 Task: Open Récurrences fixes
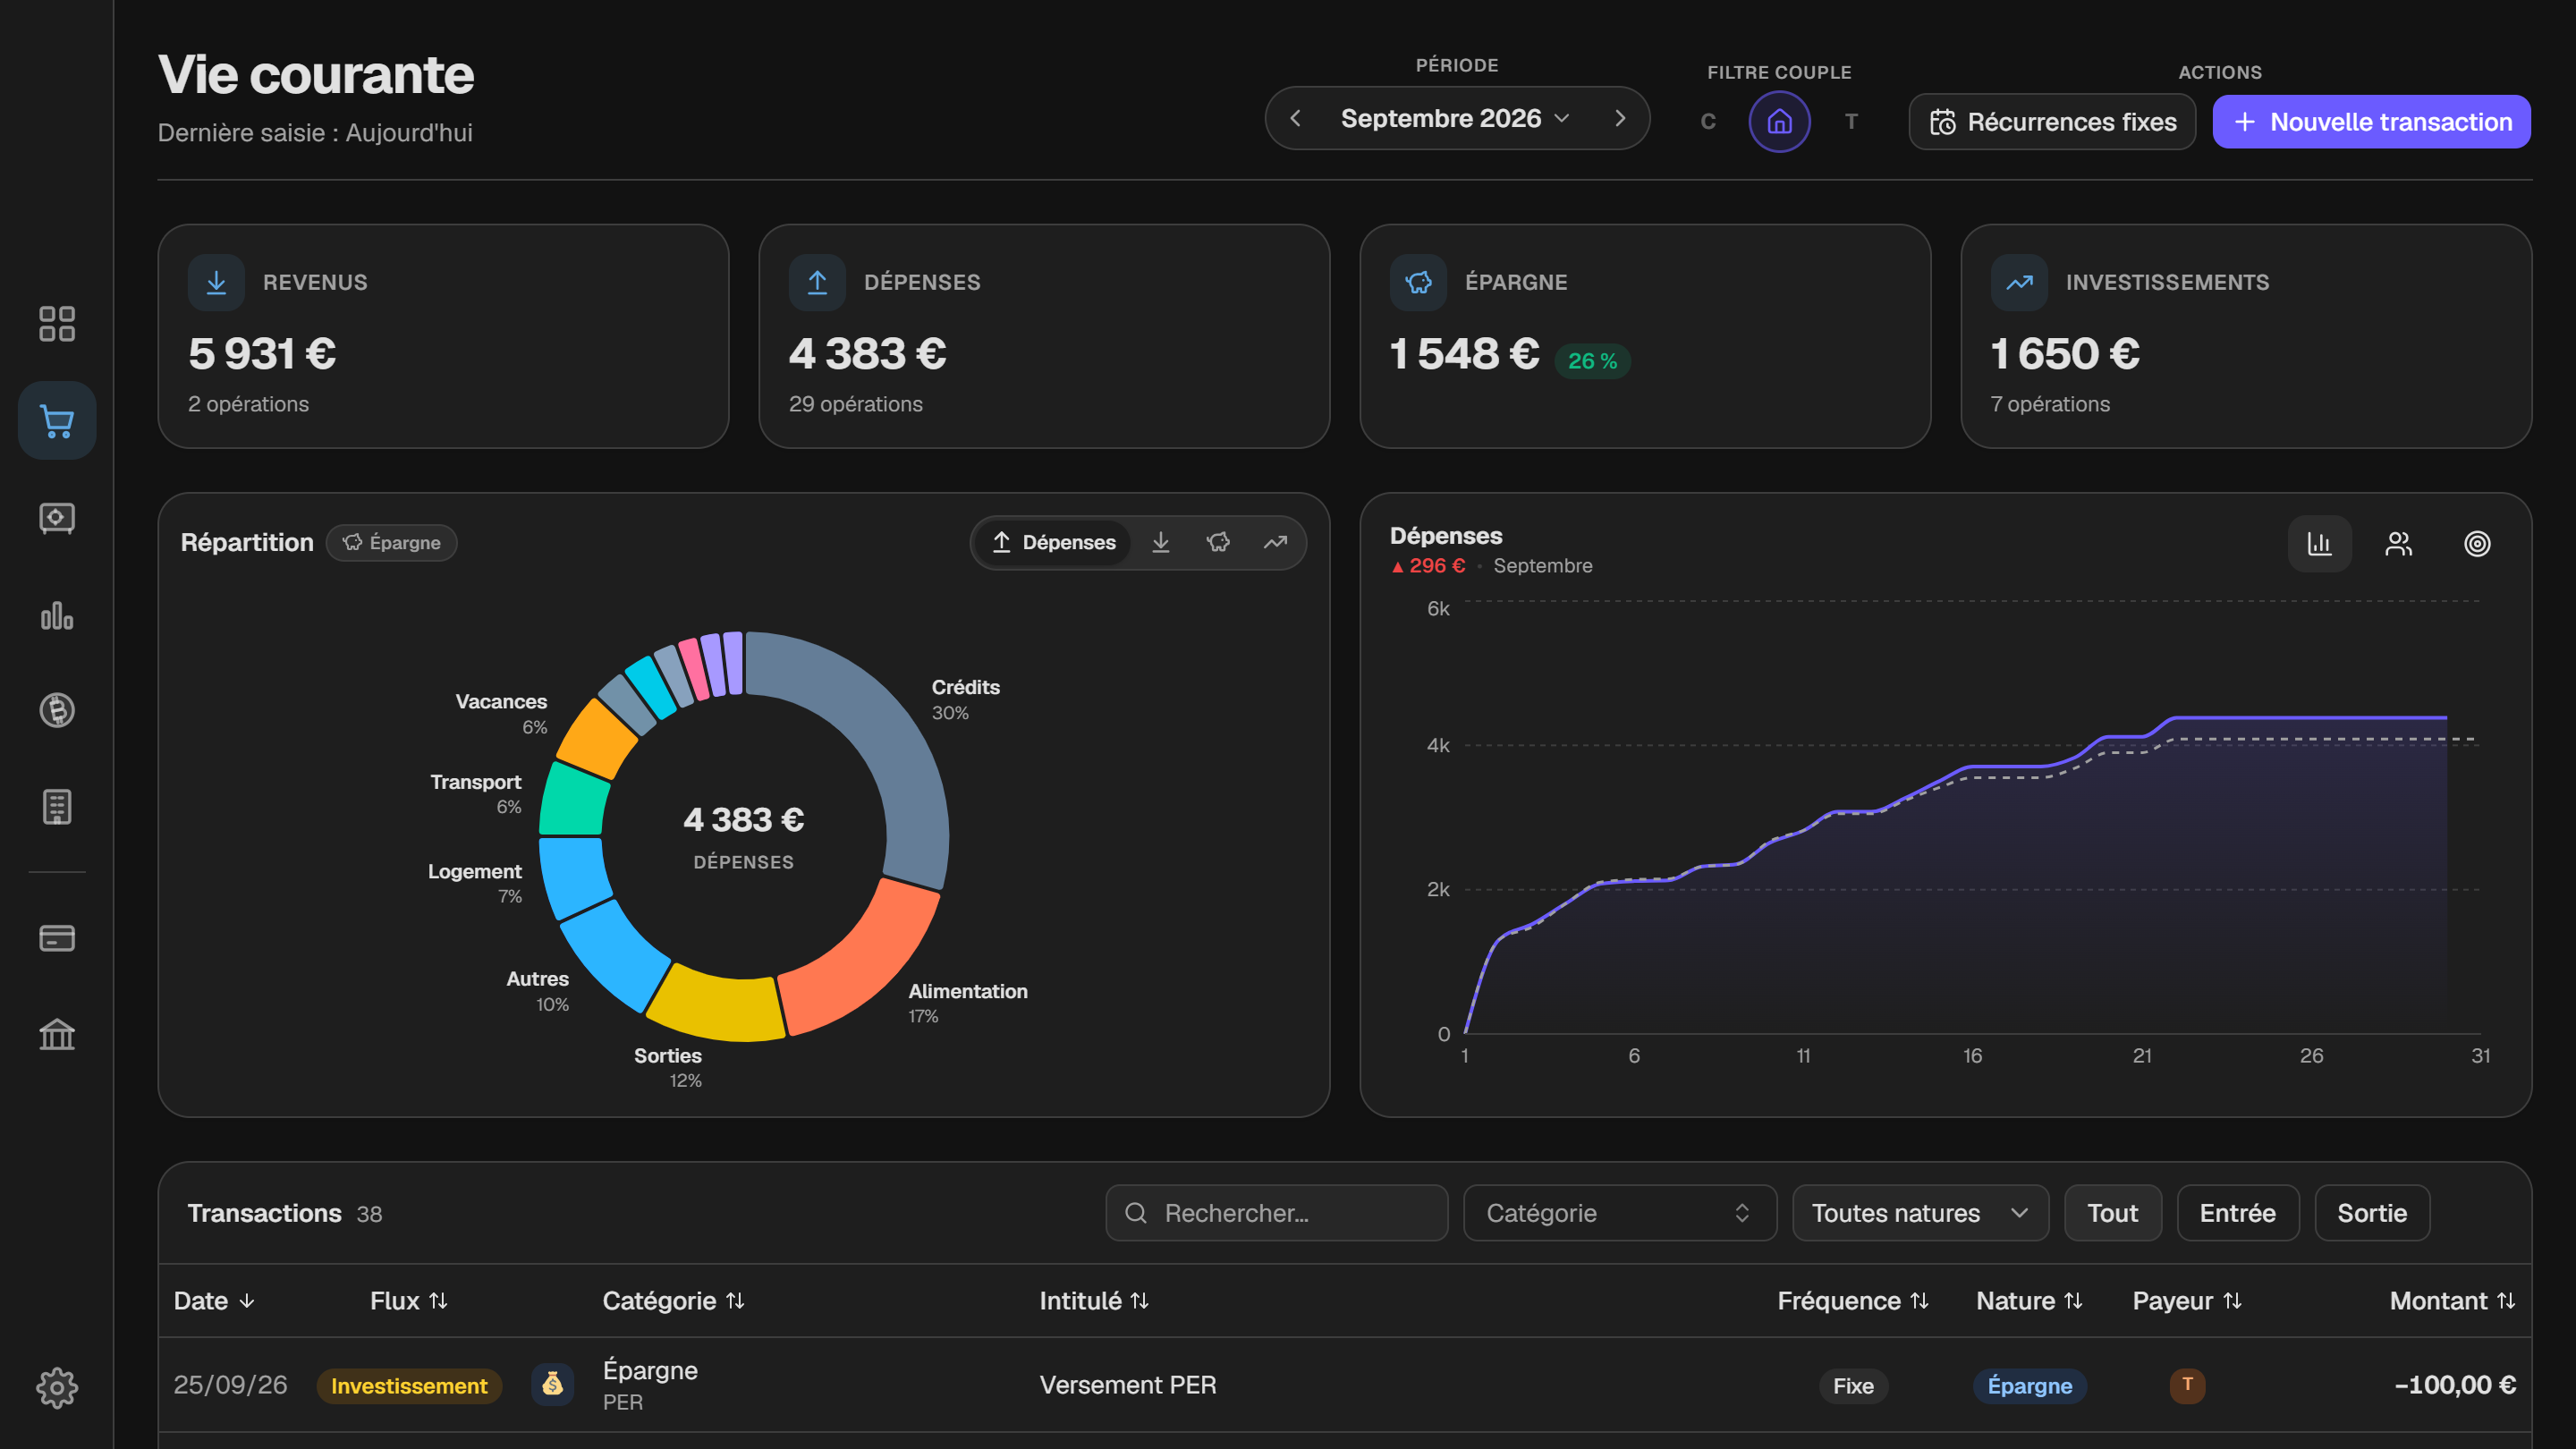point(2052,122)
